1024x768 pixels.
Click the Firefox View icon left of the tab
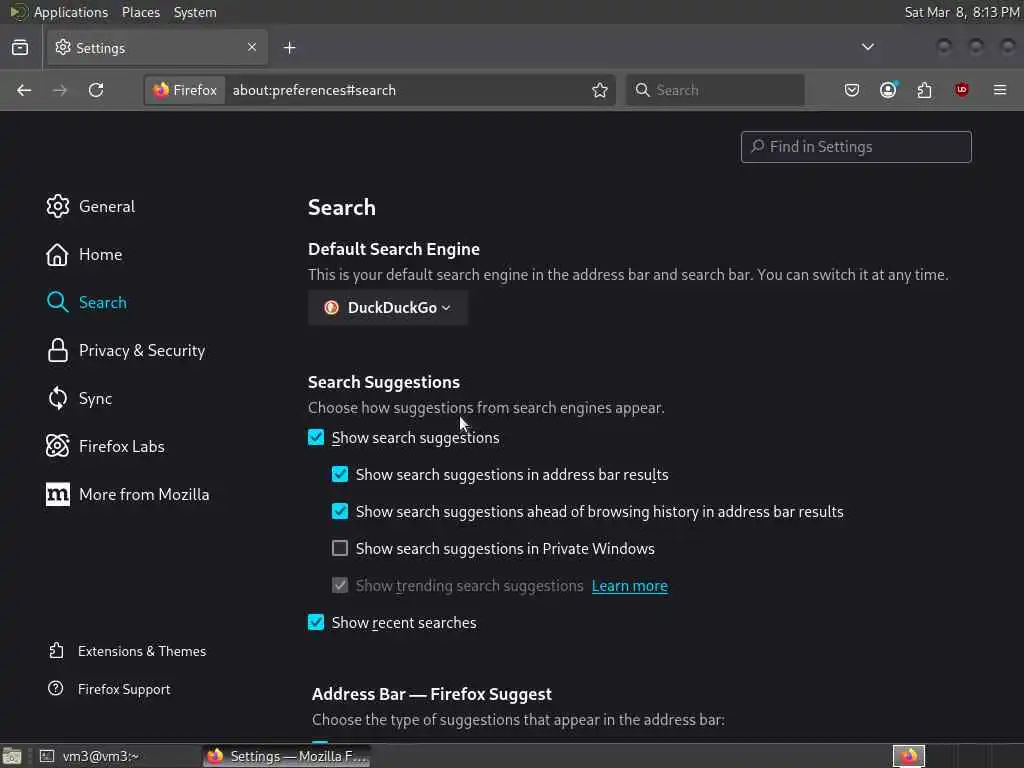20,47
